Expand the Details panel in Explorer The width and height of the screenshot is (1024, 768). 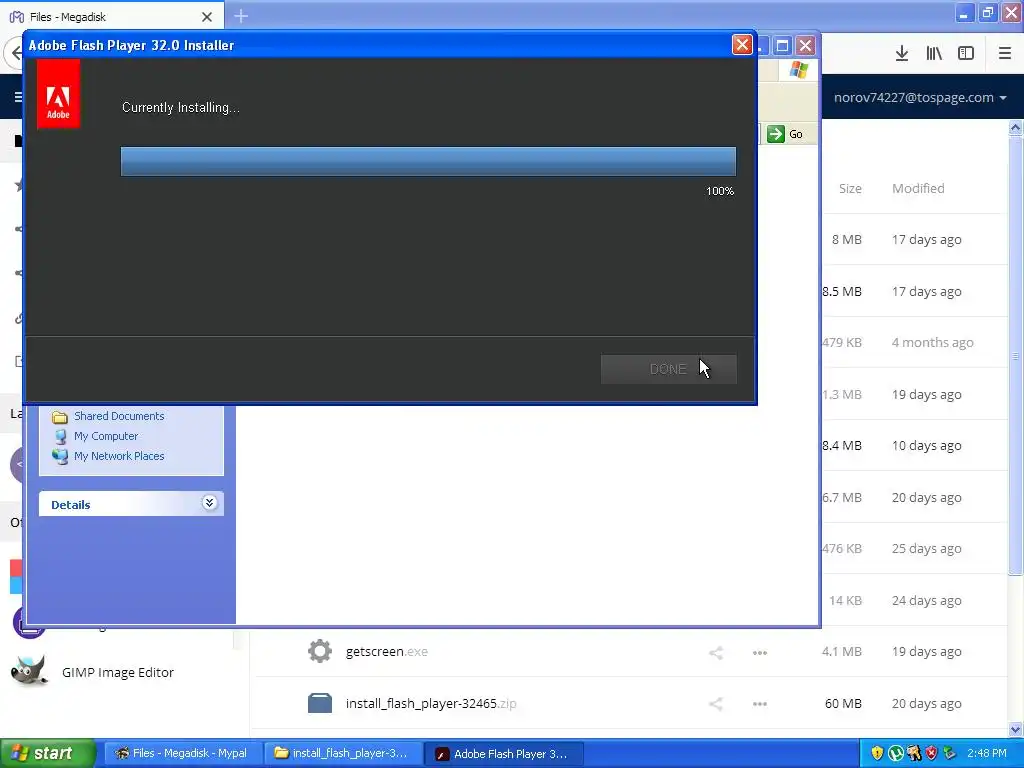209,503
